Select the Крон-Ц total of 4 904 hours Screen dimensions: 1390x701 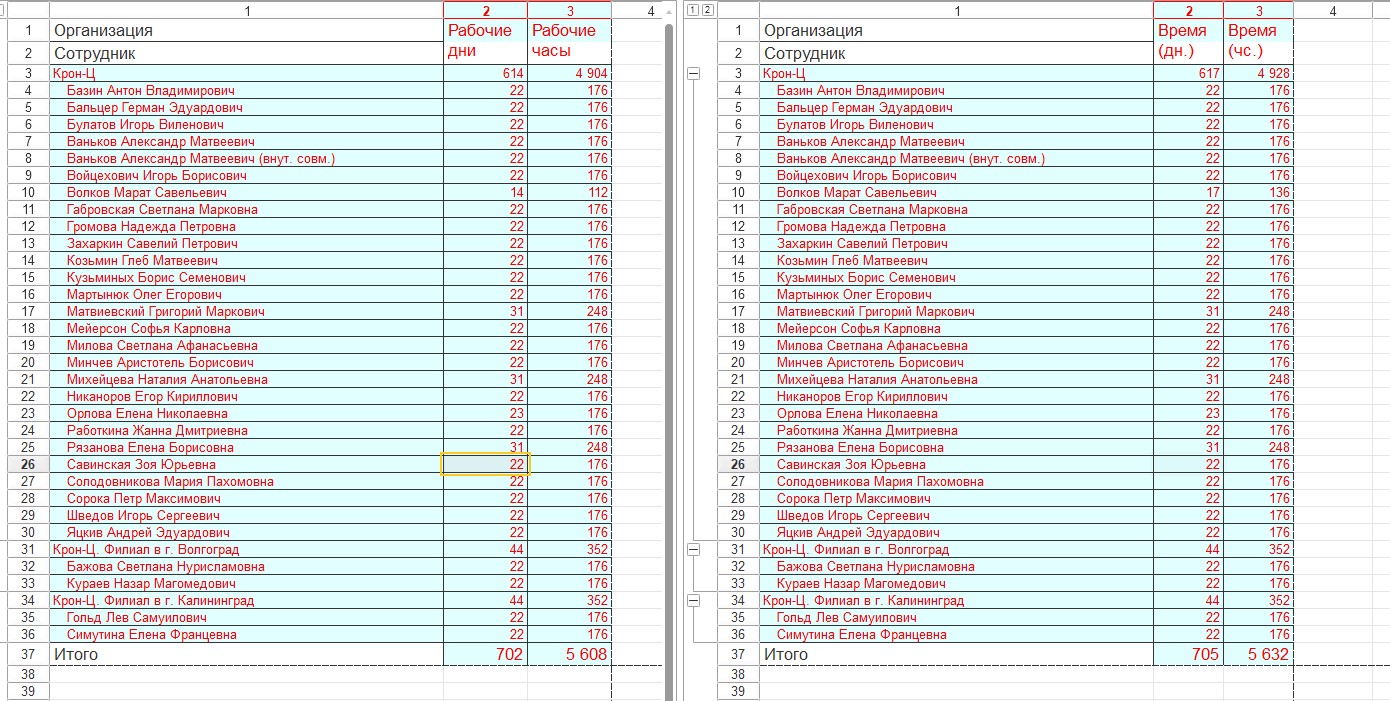pyautogui.click(x=569, y=73)
